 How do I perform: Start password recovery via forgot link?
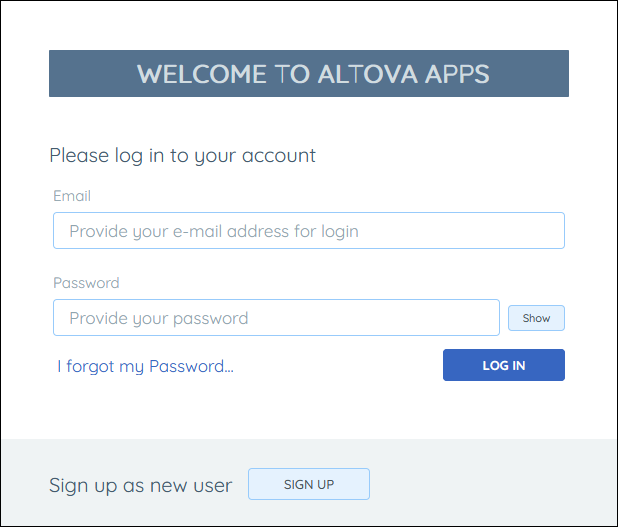pos(145,366)
